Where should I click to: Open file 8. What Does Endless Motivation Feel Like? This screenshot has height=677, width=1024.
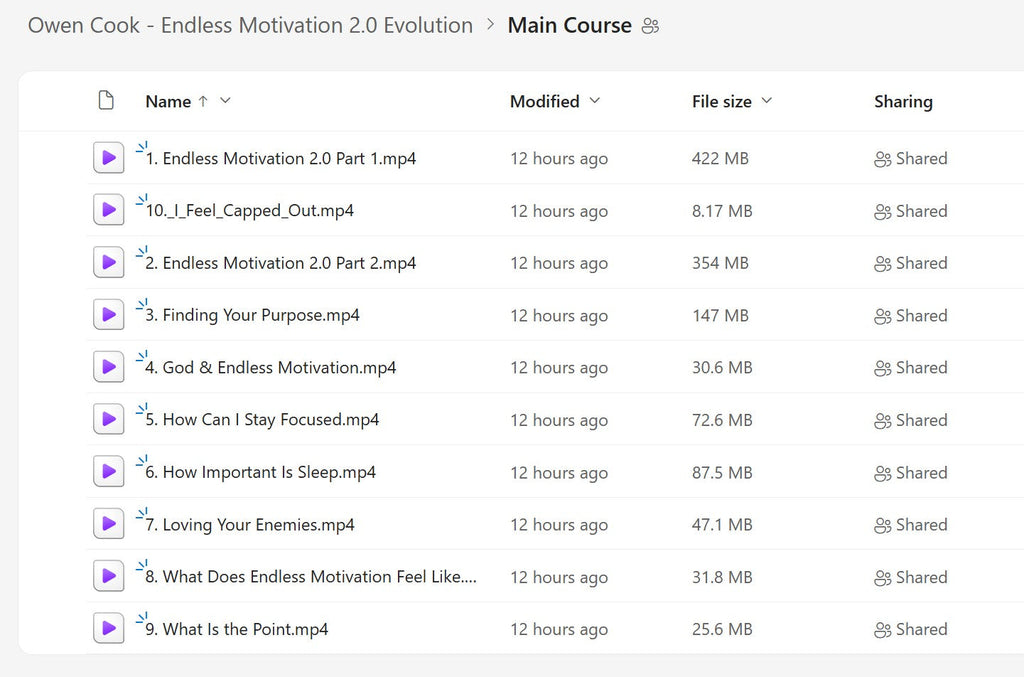pos(311,576)
